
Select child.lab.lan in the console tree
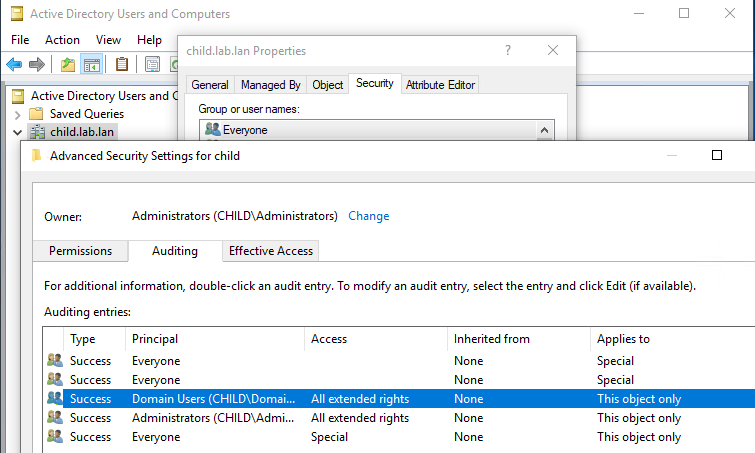pos(82,132)
